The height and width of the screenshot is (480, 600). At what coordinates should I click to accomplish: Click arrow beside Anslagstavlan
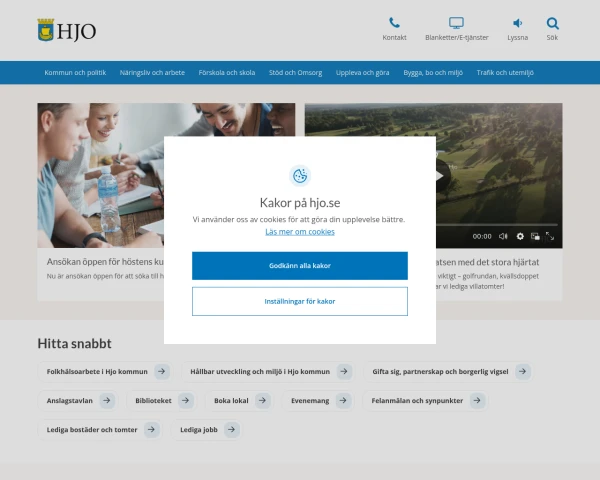click(107, 400)
